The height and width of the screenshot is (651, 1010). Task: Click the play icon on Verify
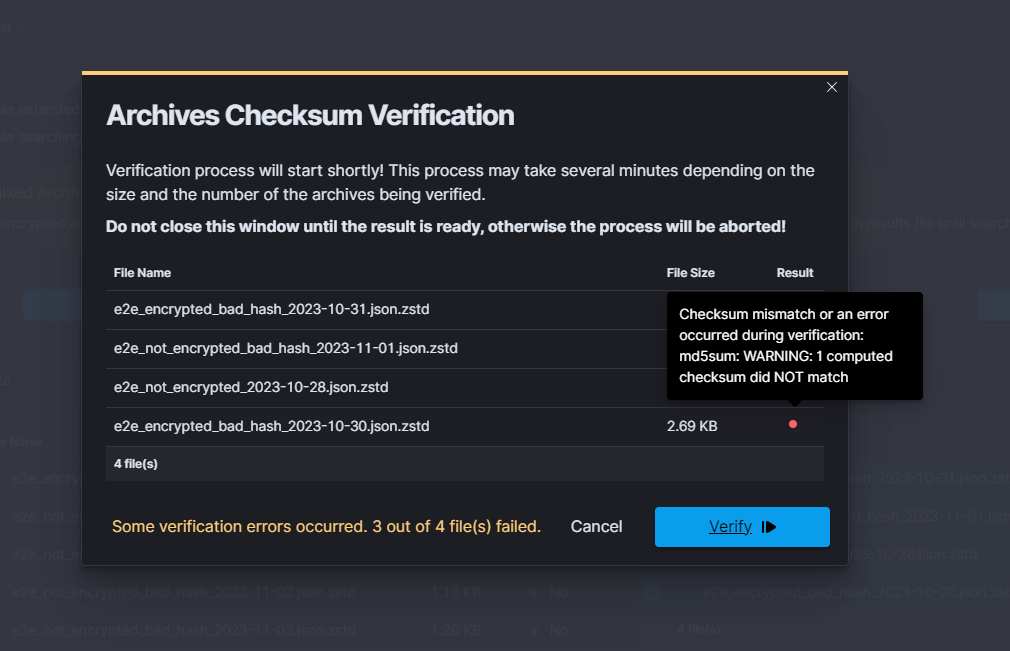click(769, 527)
